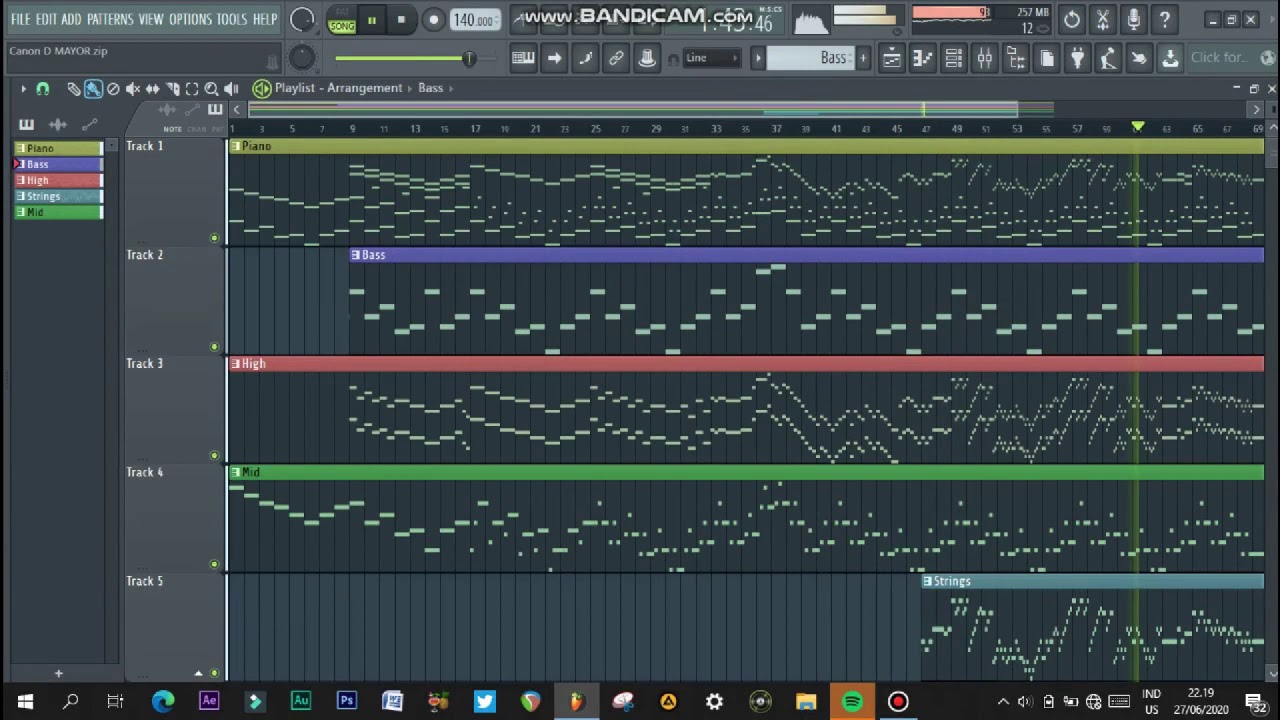
Task: Select the Piano pattern in picker list
Action: [58, 148]
